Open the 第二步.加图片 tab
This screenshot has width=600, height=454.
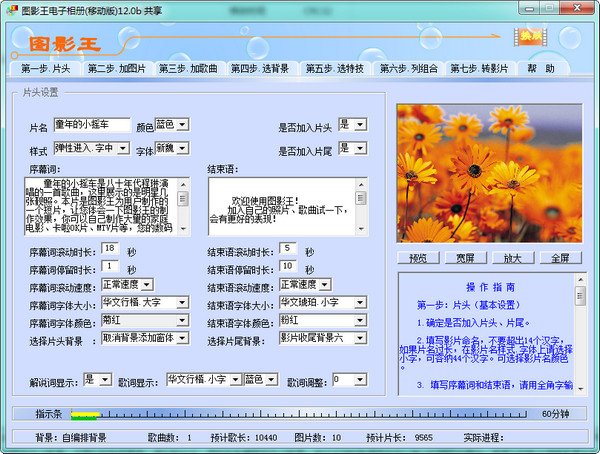pyautogui.click(x=118, y=69)
